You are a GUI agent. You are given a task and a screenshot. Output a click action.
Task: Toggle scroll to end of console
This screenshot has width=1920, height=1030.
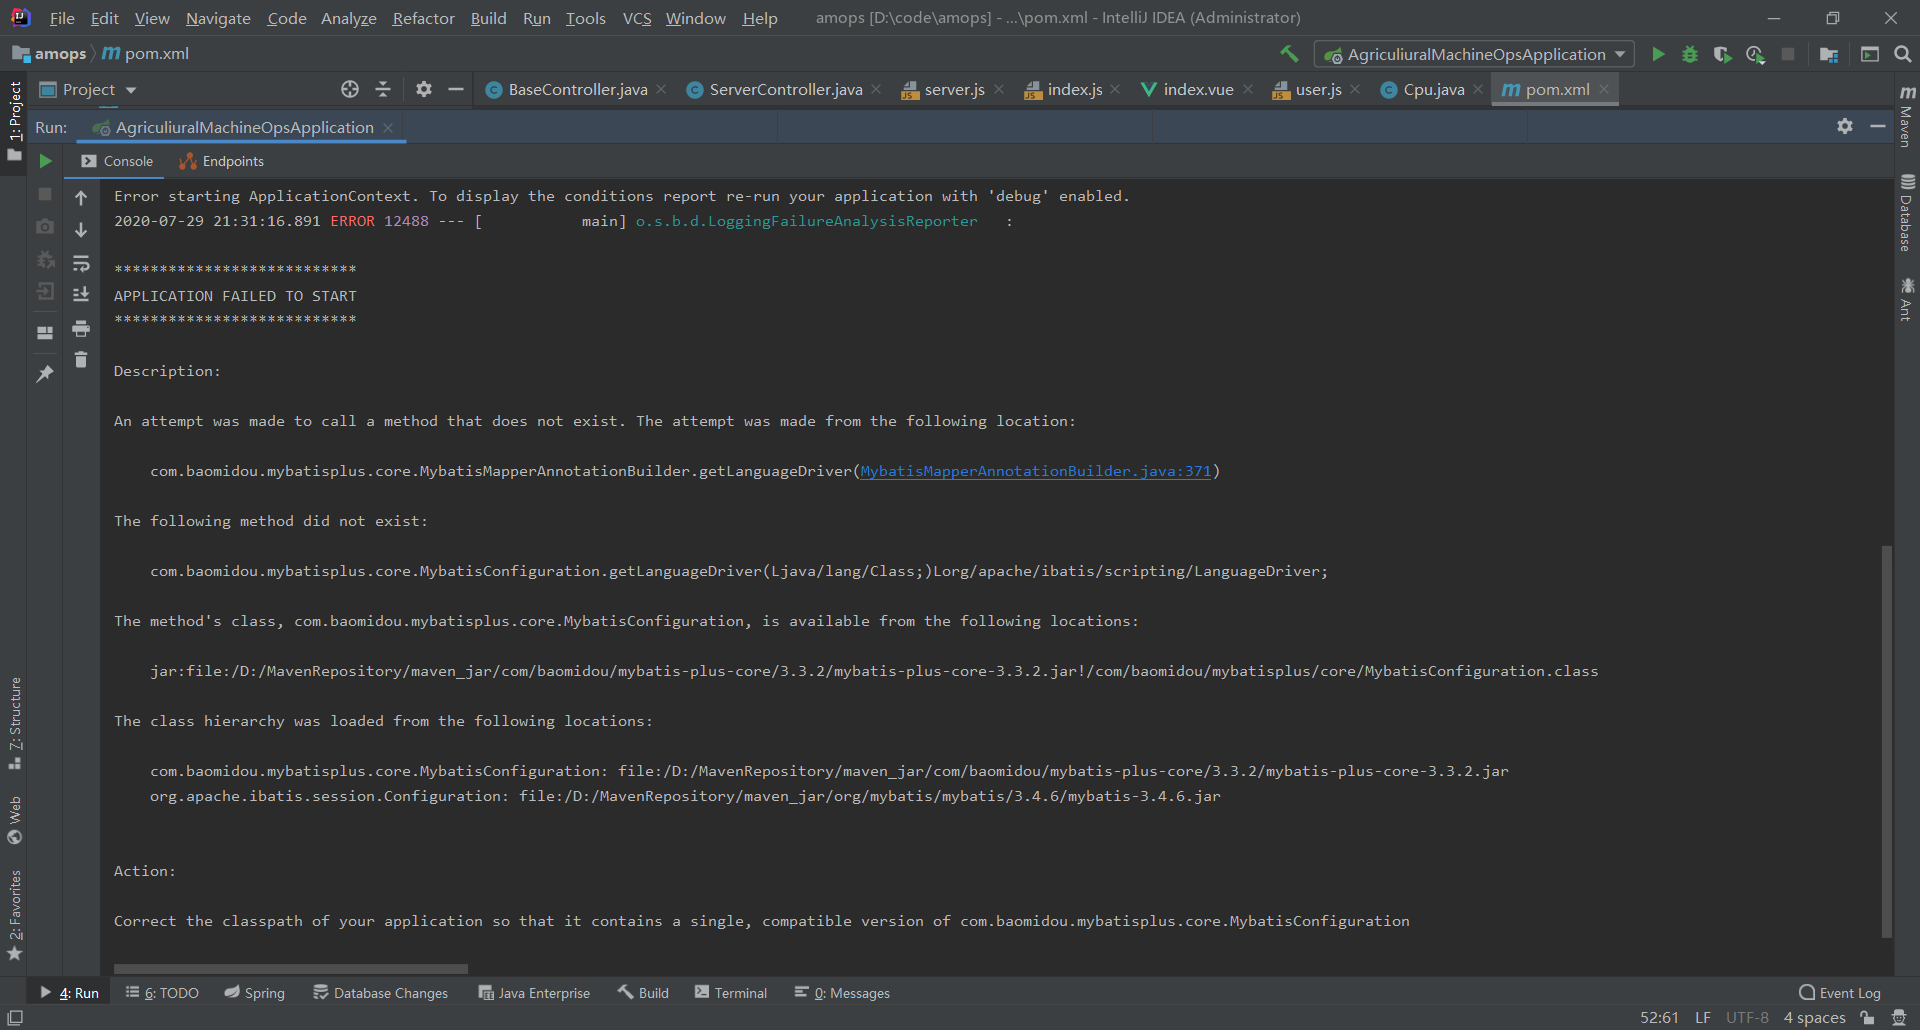click(81, 294)
